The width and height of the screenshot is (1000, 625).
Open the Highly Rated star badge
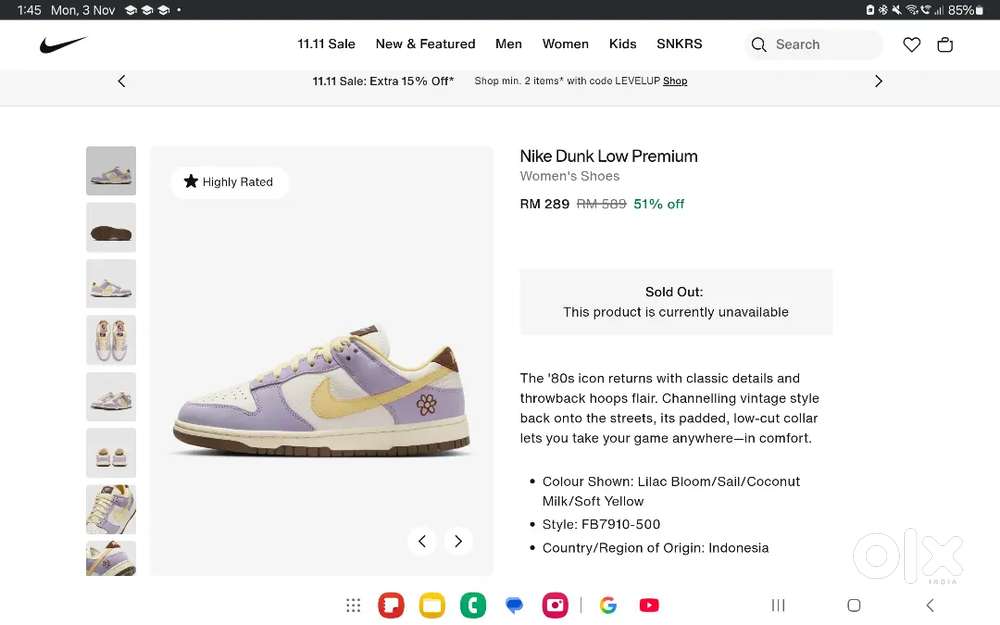click(x=229, y=182)
